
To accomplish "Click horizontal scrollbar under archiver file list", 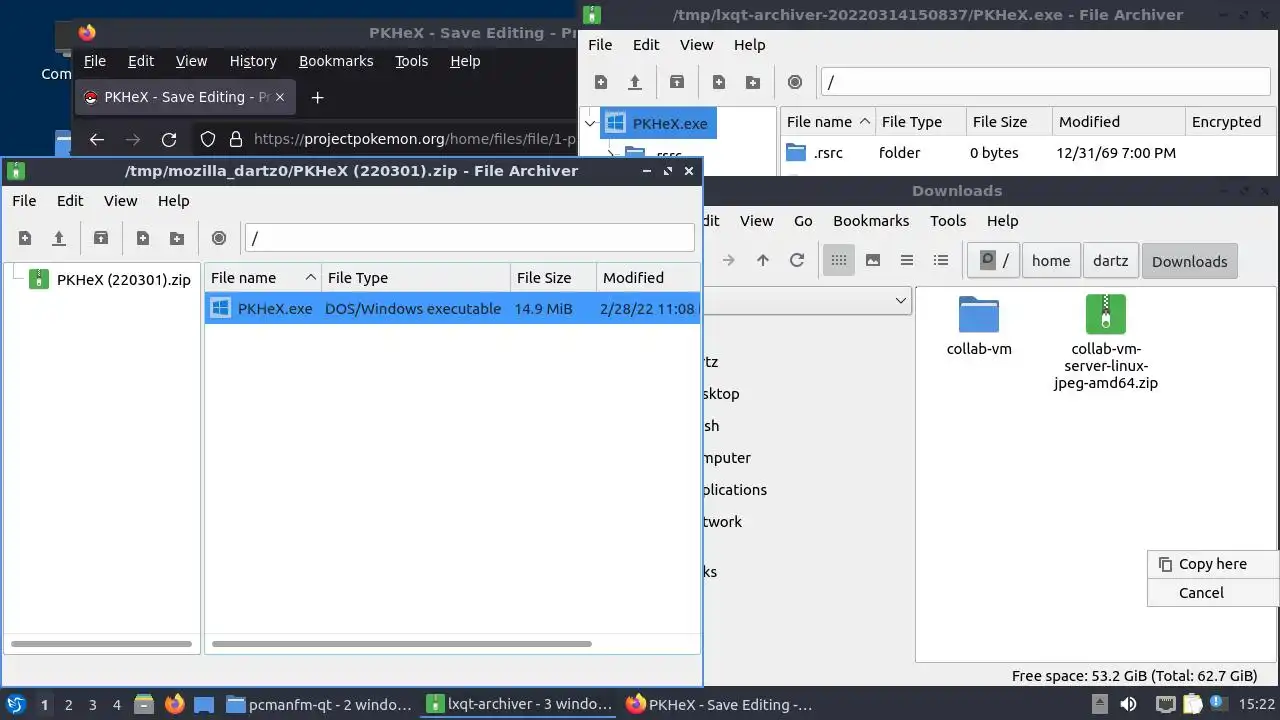I will pyautogui.click(x=402, y=644).
